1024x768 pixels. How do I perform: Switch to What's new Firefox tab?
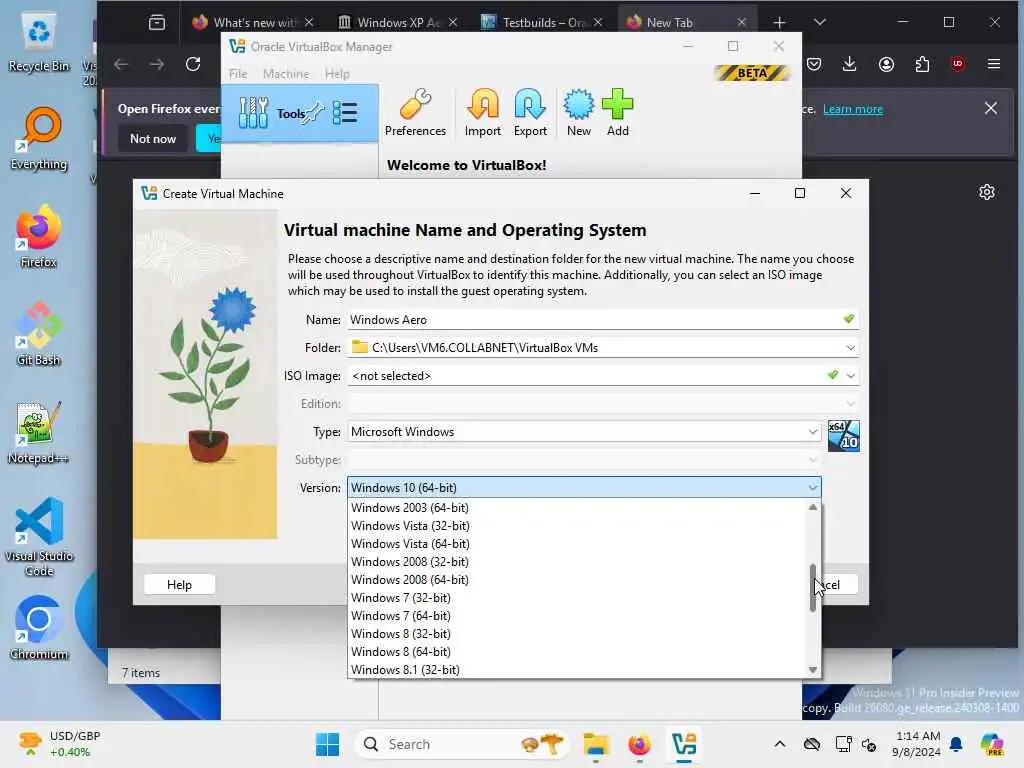click(x=253, y=22)
